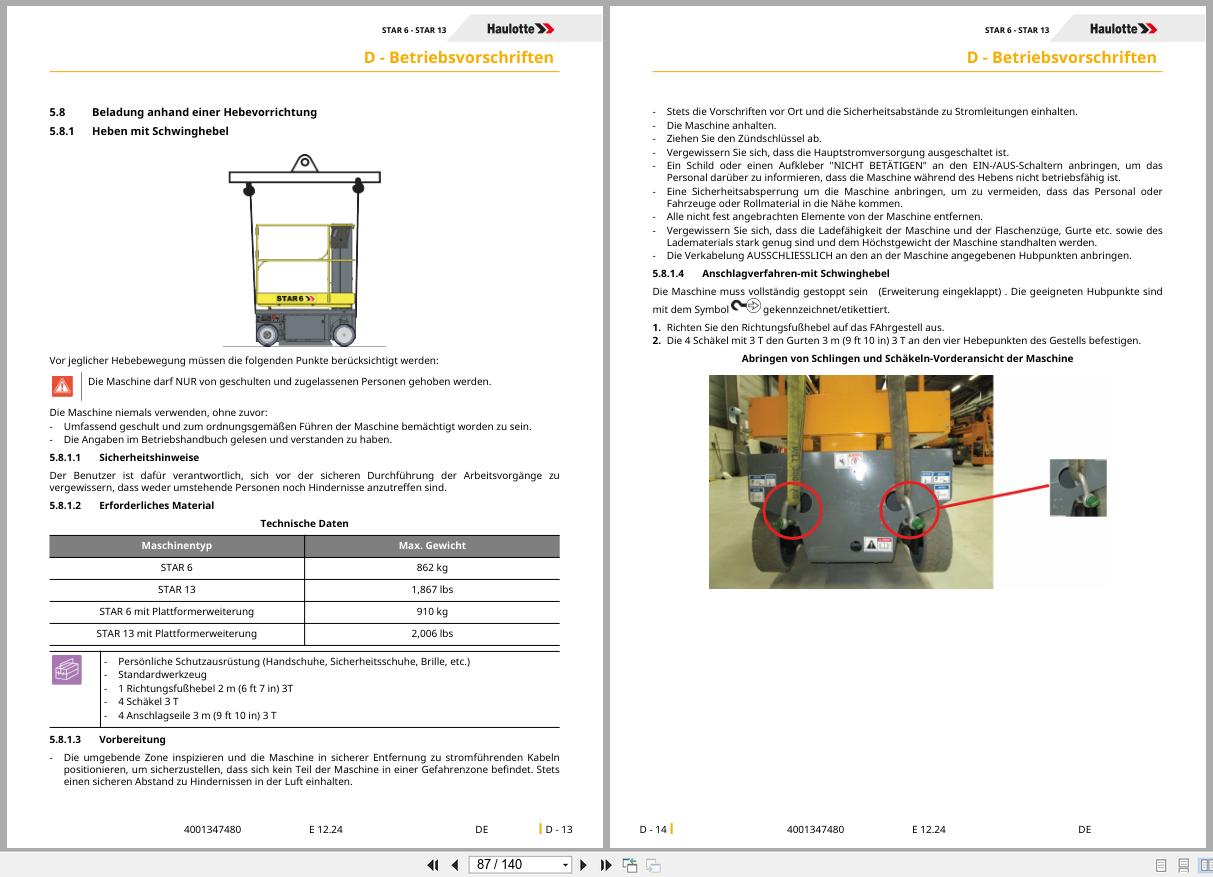
Task: Click the 'Die Maschine anhalten.' bullet
Action: click(721, 125)
